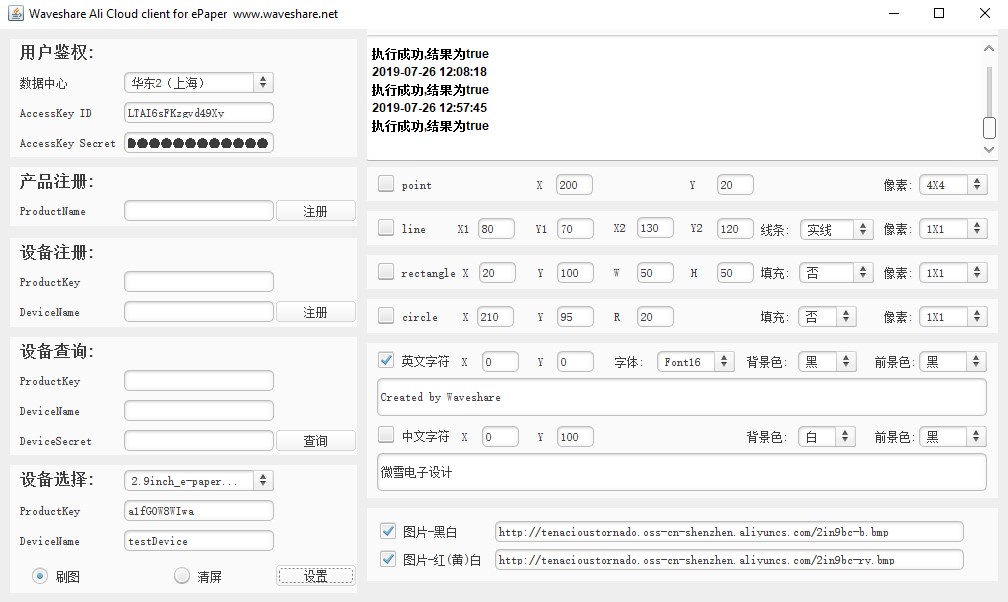Click the log scrollbar up arrow

tap(989, 48)
